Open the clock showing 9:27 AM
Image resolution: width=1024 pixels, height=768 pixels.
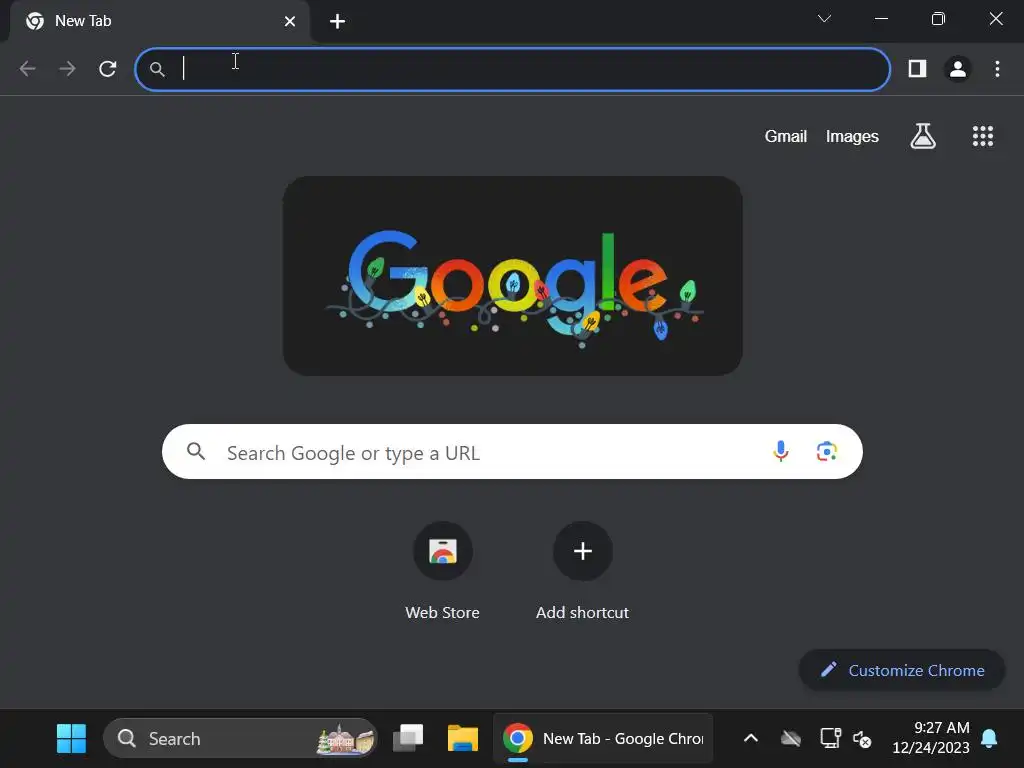[931, 737]
